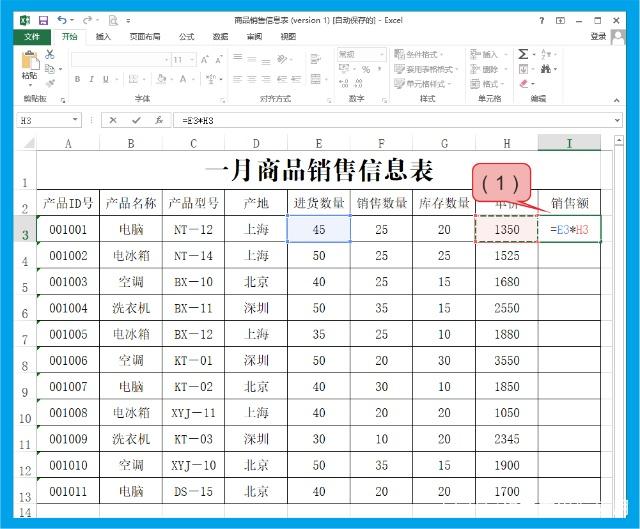Image resolution: width=640 pixels, height=529 pixels.
Task: Click the Wrap Text icon
Action: pyautogui.click(x=316, y=59)
